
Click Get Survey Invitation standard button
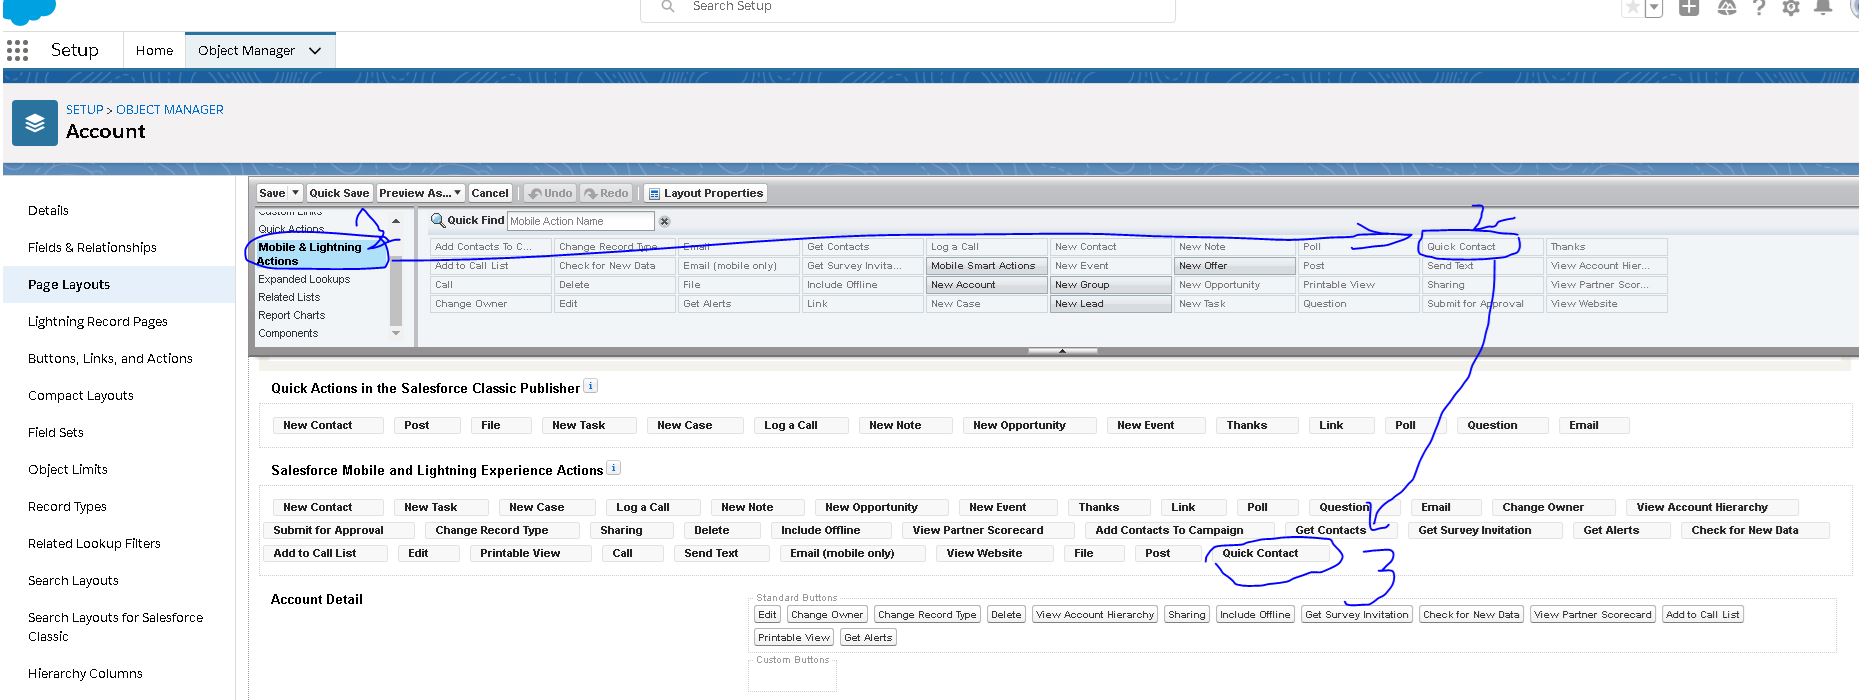pyautogui.click(x=1357, y=615)
